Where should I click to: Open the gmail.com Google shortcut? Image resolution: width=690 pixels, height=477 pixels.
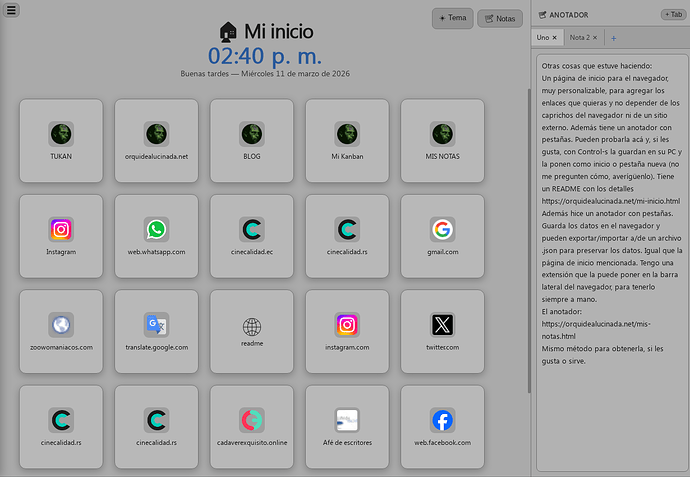coord(442,235)
